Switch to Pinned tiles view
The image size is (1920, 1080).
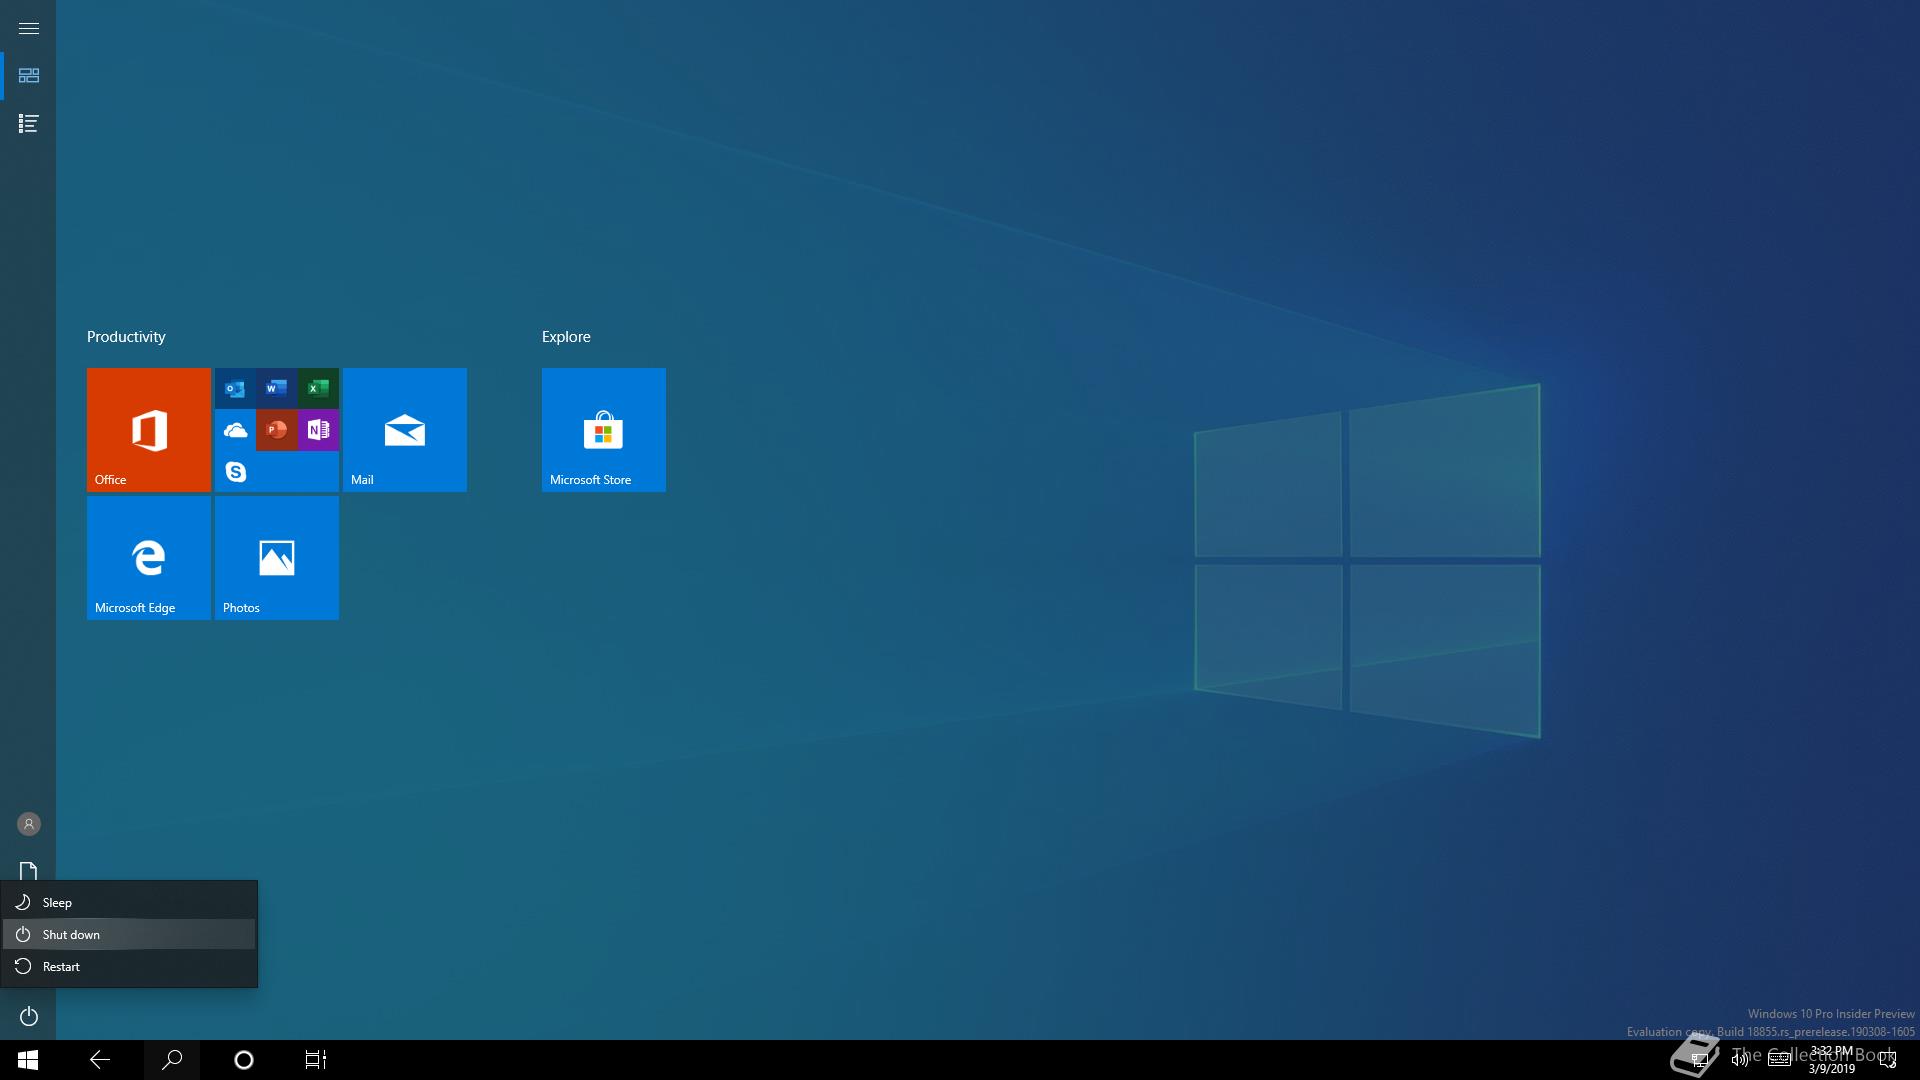click(x=28, y=76)
